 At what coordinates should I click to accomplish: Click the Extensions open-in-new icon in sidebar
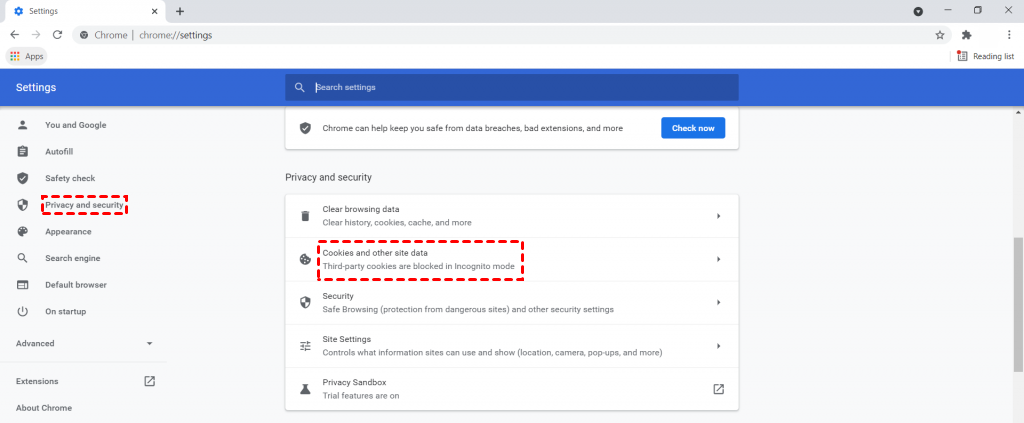(x=150, y=381)
